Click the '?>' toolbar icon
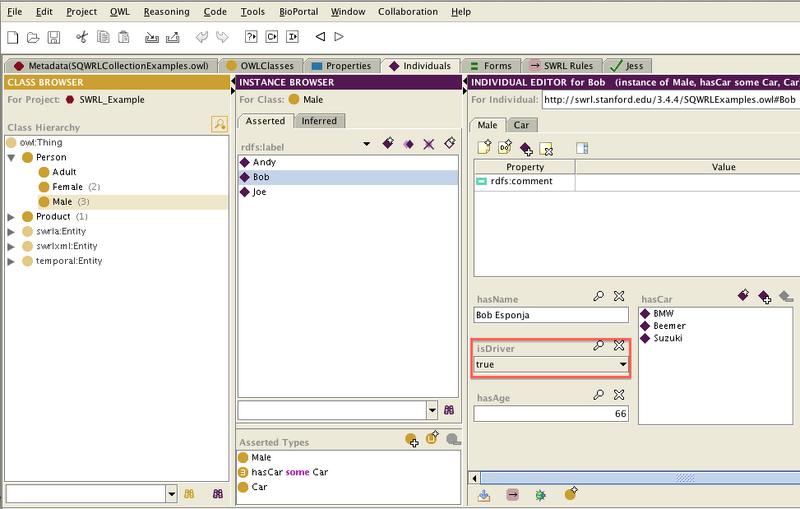This screenshot has height=509, width=800. pos(251,37)
